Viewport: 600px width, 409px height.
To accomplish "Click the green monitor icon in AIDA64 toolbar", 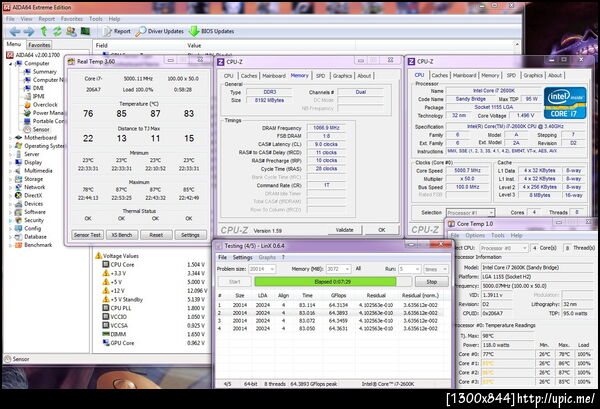I will [85, 31].
